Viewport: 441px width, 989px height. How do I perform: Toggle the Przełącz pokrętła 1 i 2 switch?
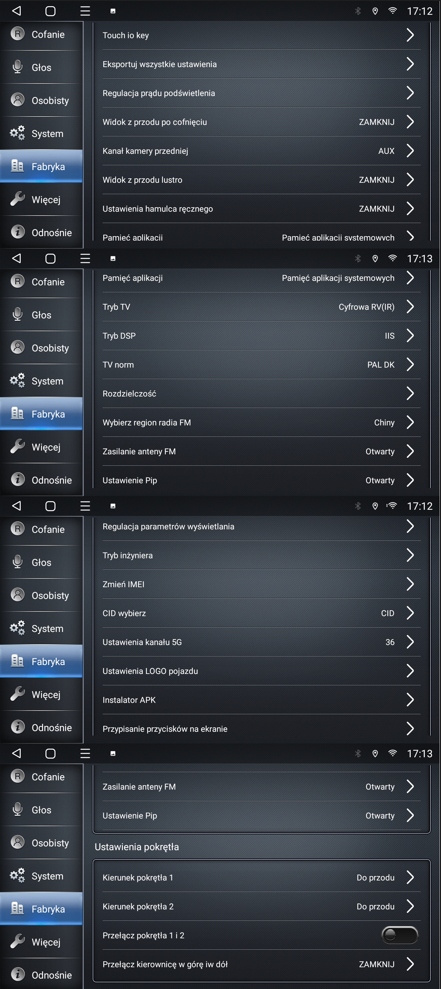point(400,935)
